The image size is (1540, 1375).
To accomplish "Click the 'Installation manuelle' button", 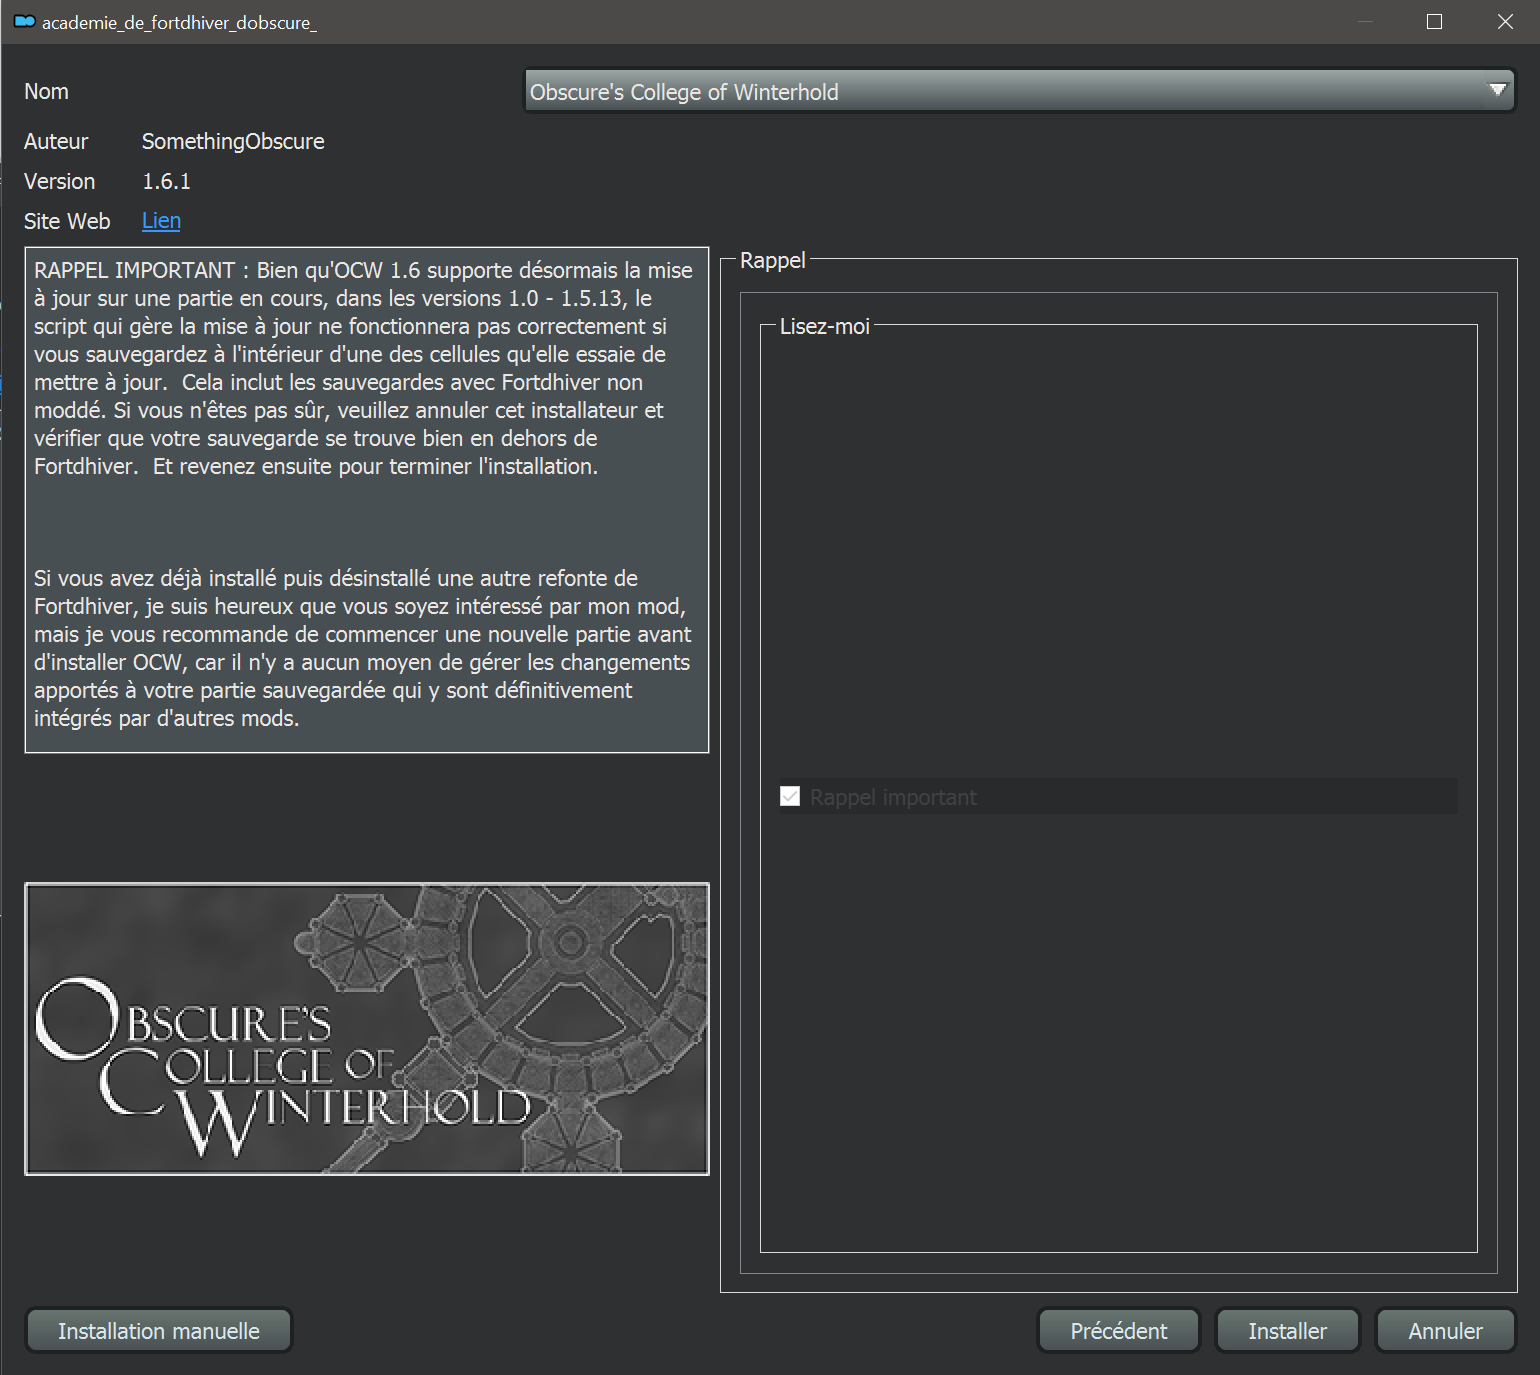I will pos(158,1331).
